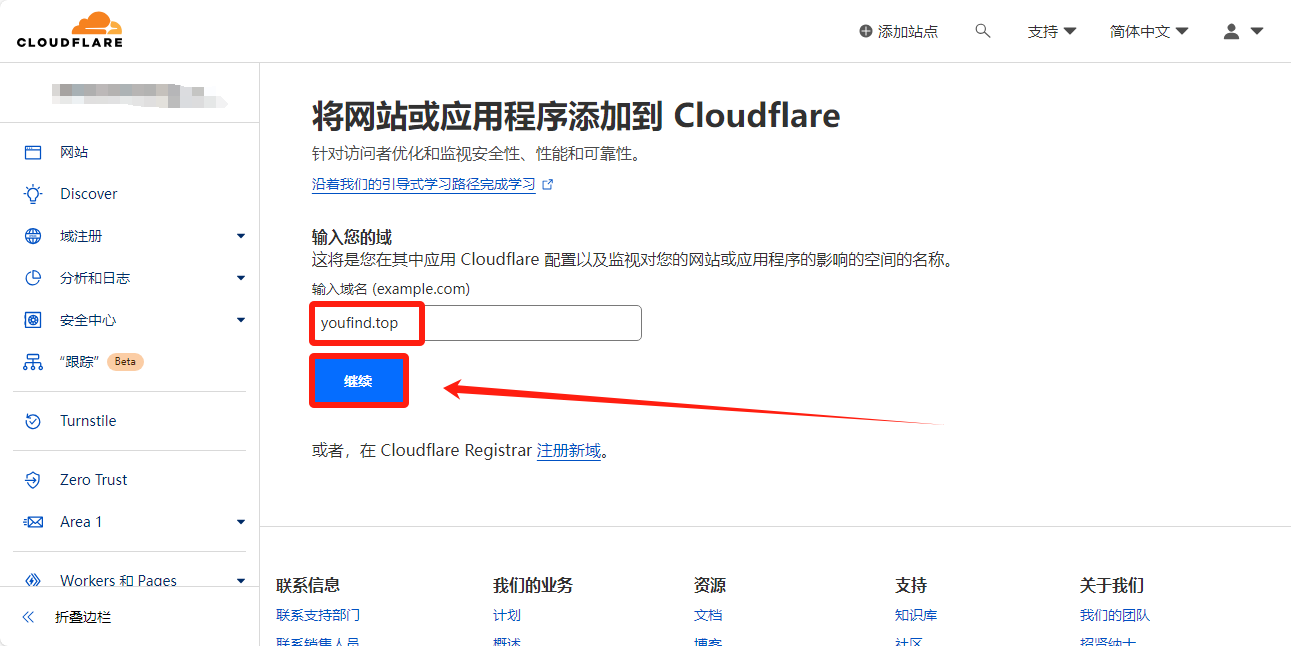
Task: Follow the 注册新域 link
Action: pyautogui.click(x=569, y=450)
